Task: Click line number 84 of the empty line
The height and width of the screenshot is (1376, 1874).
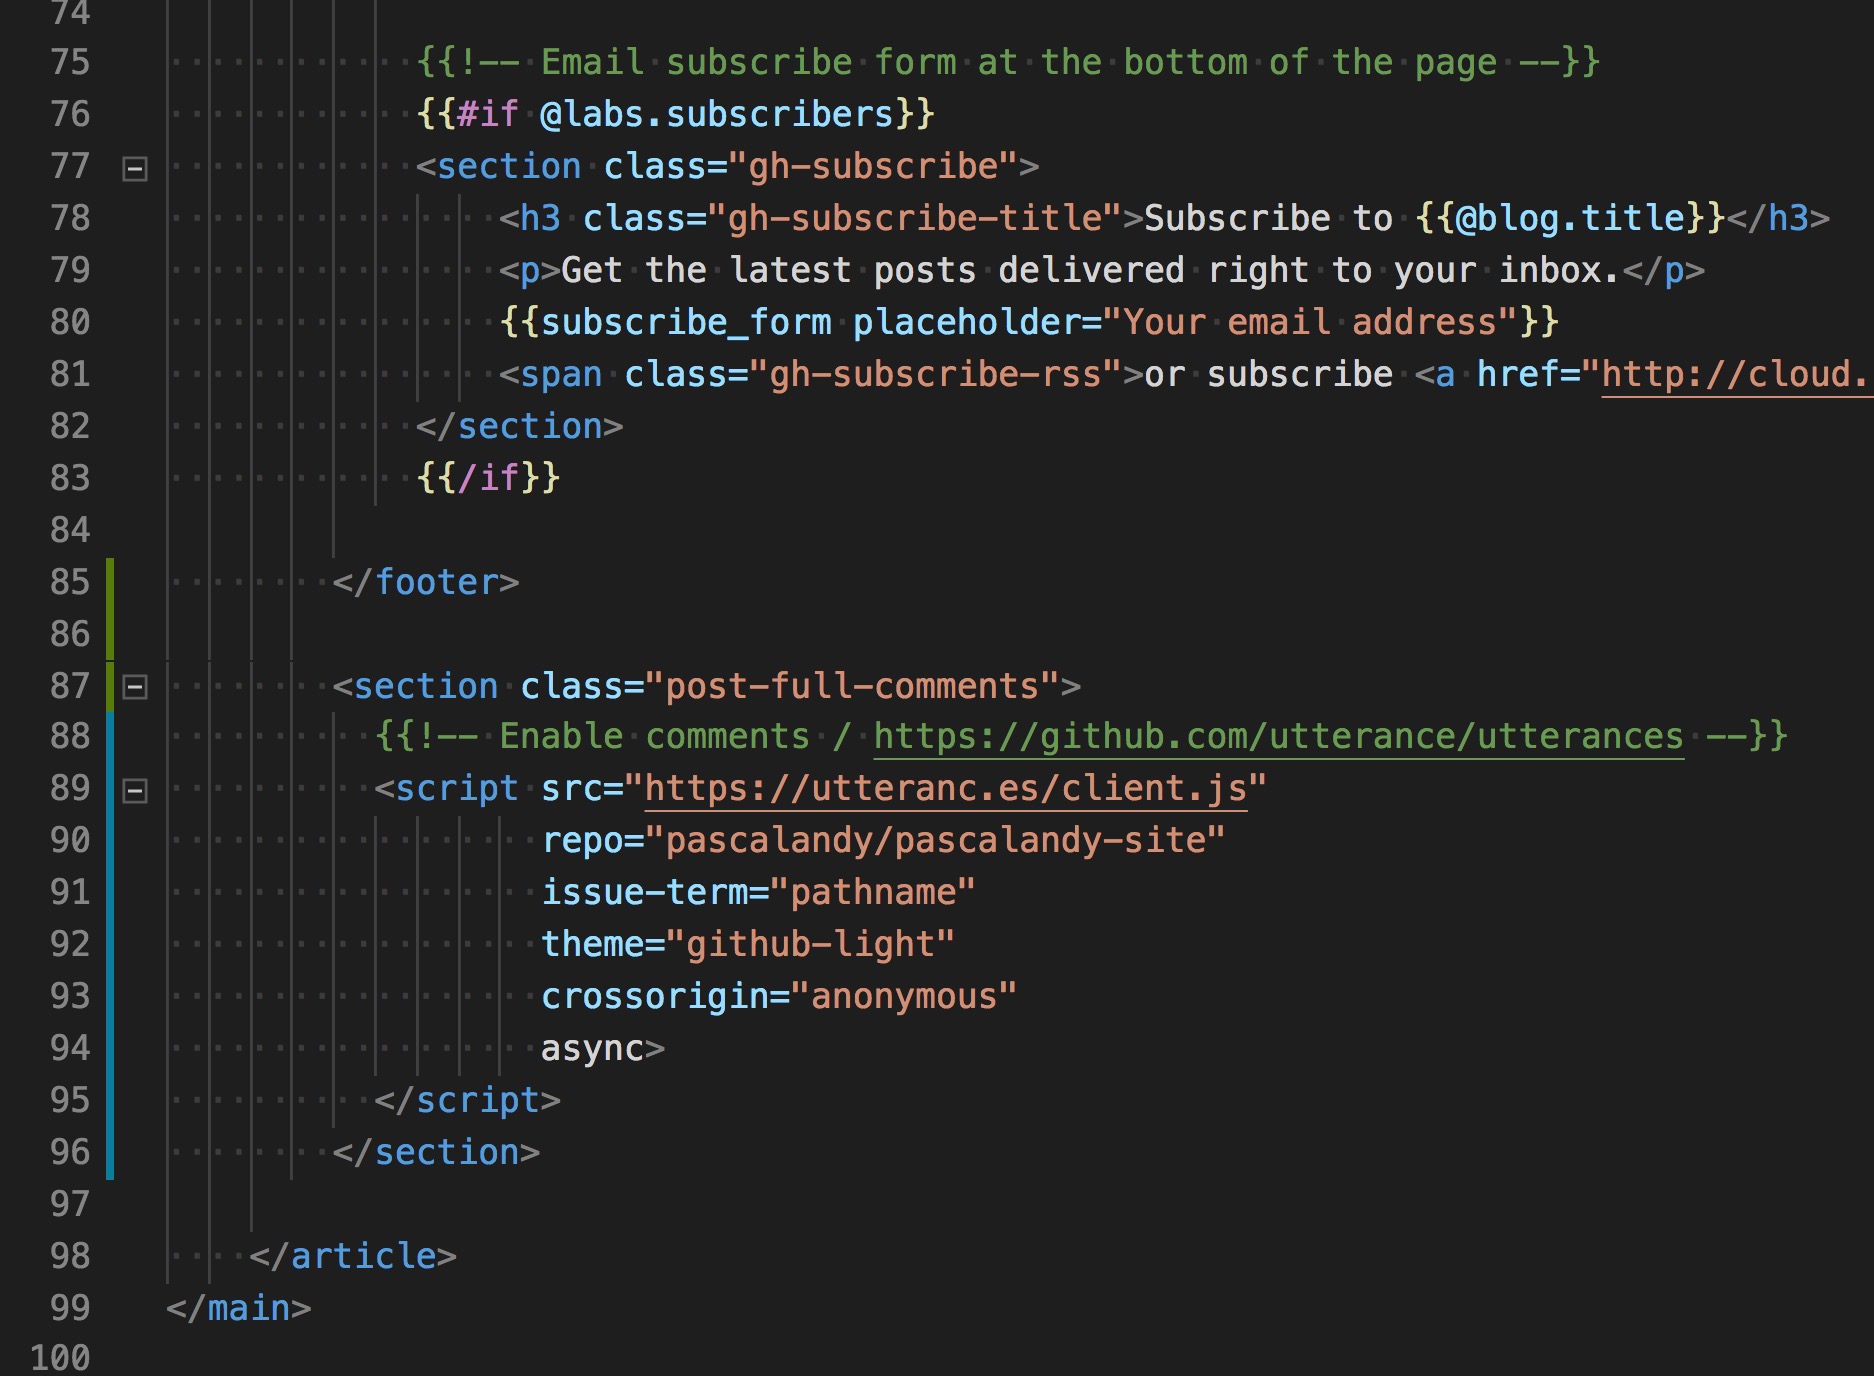Action: (70, 530)
